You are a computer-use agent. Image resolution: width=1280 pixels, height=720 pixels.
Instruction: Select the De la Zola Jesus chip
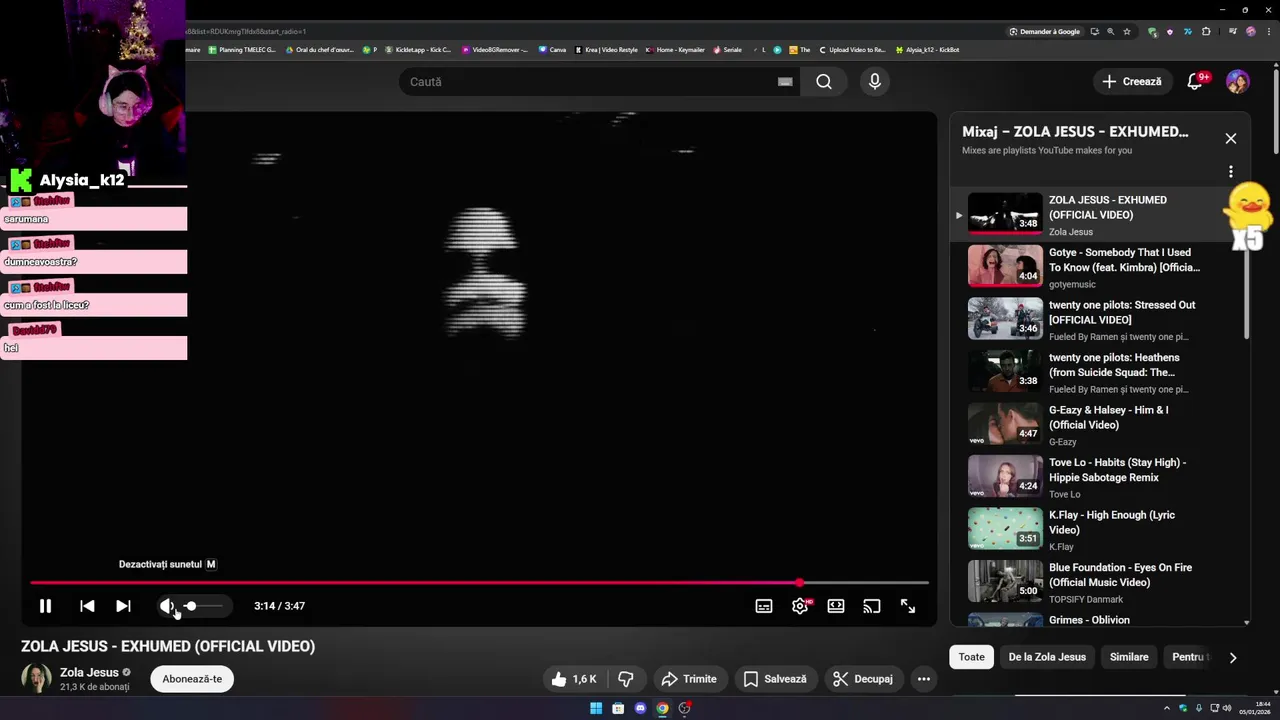click(x=1047, y=657)
